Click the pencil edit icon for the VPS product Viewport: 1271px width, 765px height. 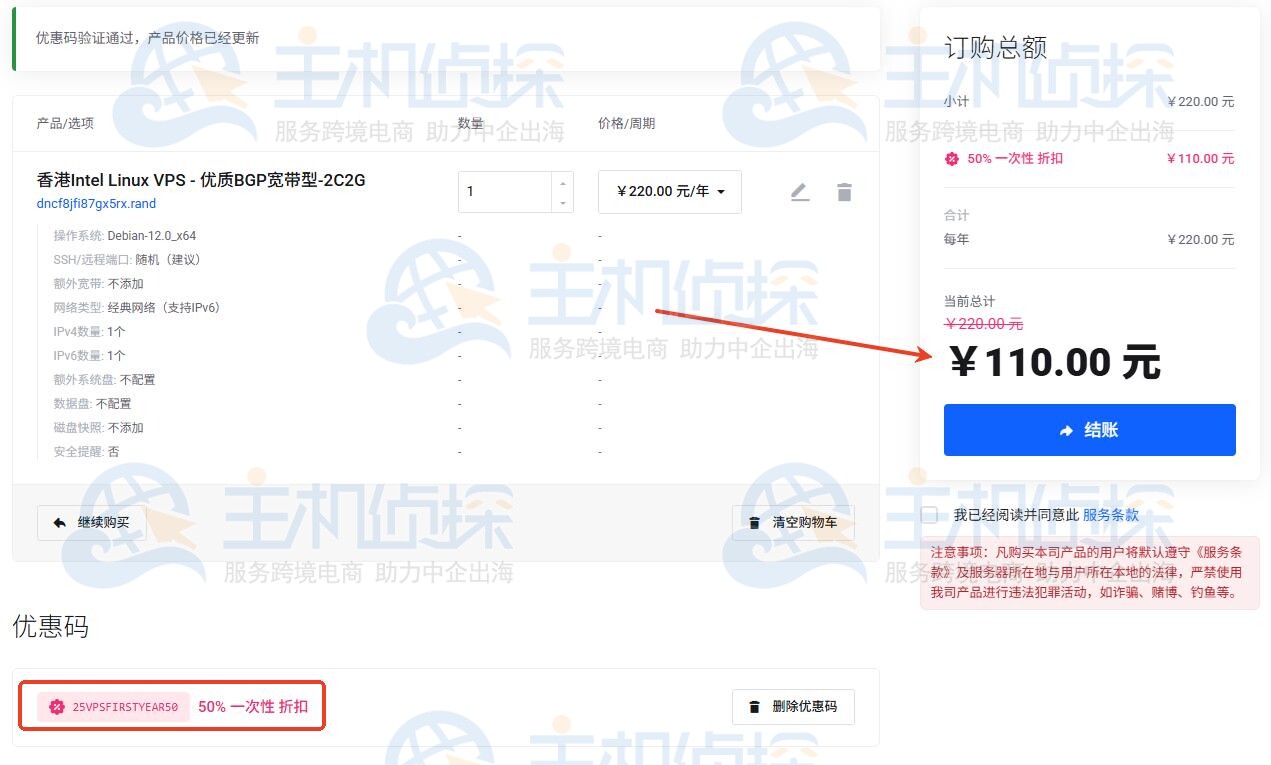click(x=800, y=190)
